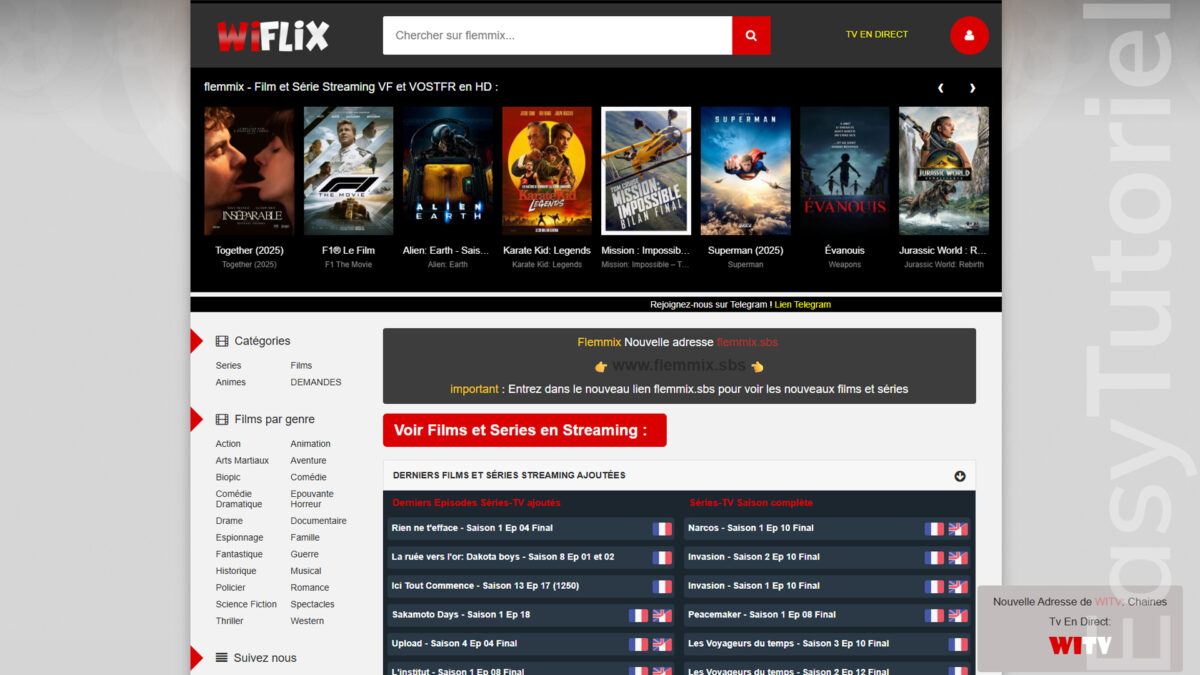1200x675 pixels.
Task: Click film icon beside Films par genre
Action: pos(222,419)
